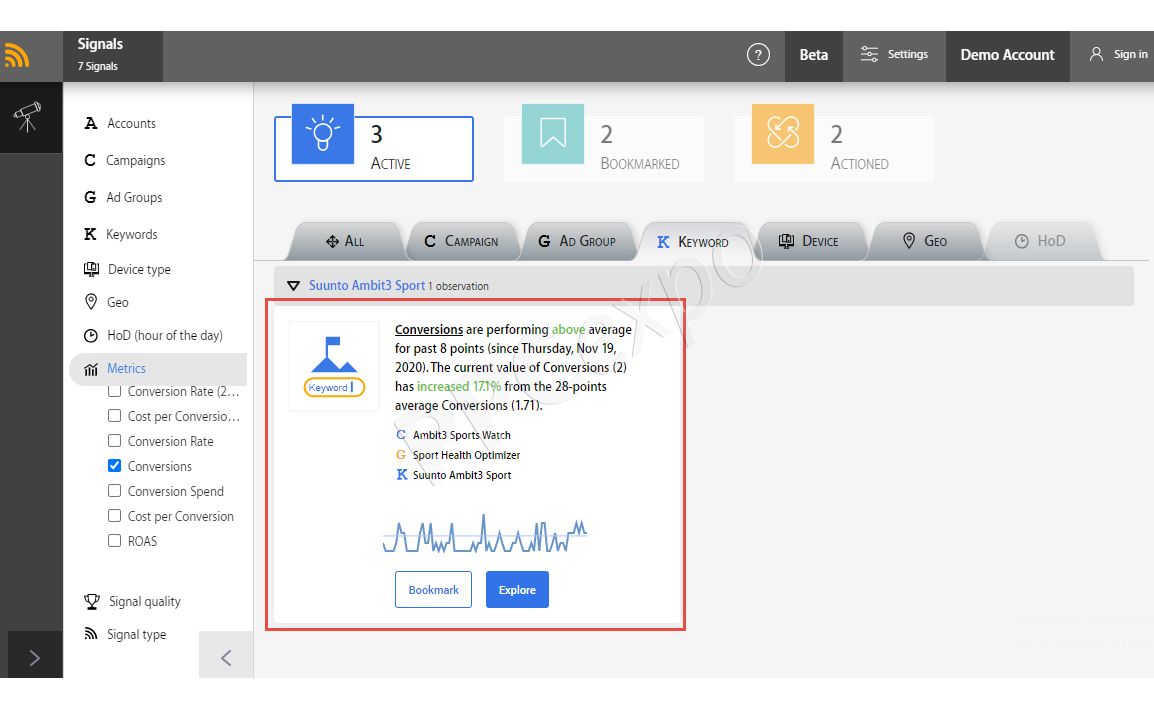Check the ROAS checkbox
The width and height of the screenshot is (1154, 709).
point(115,540)
